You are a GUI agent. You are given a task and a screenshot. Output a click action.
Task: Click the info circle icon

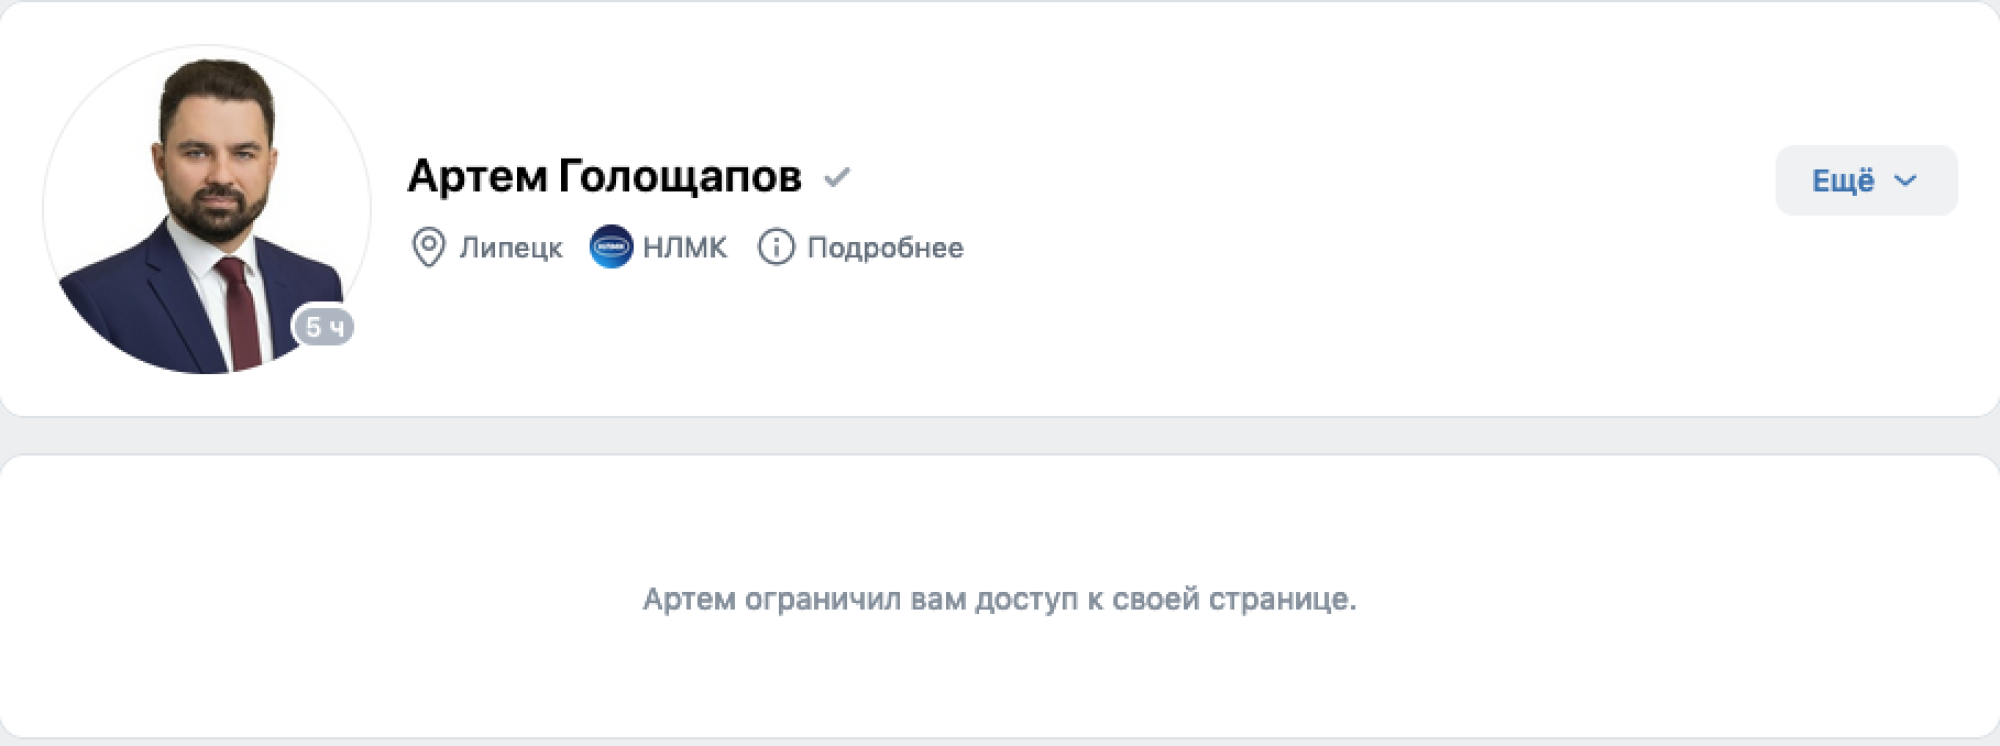776,247
